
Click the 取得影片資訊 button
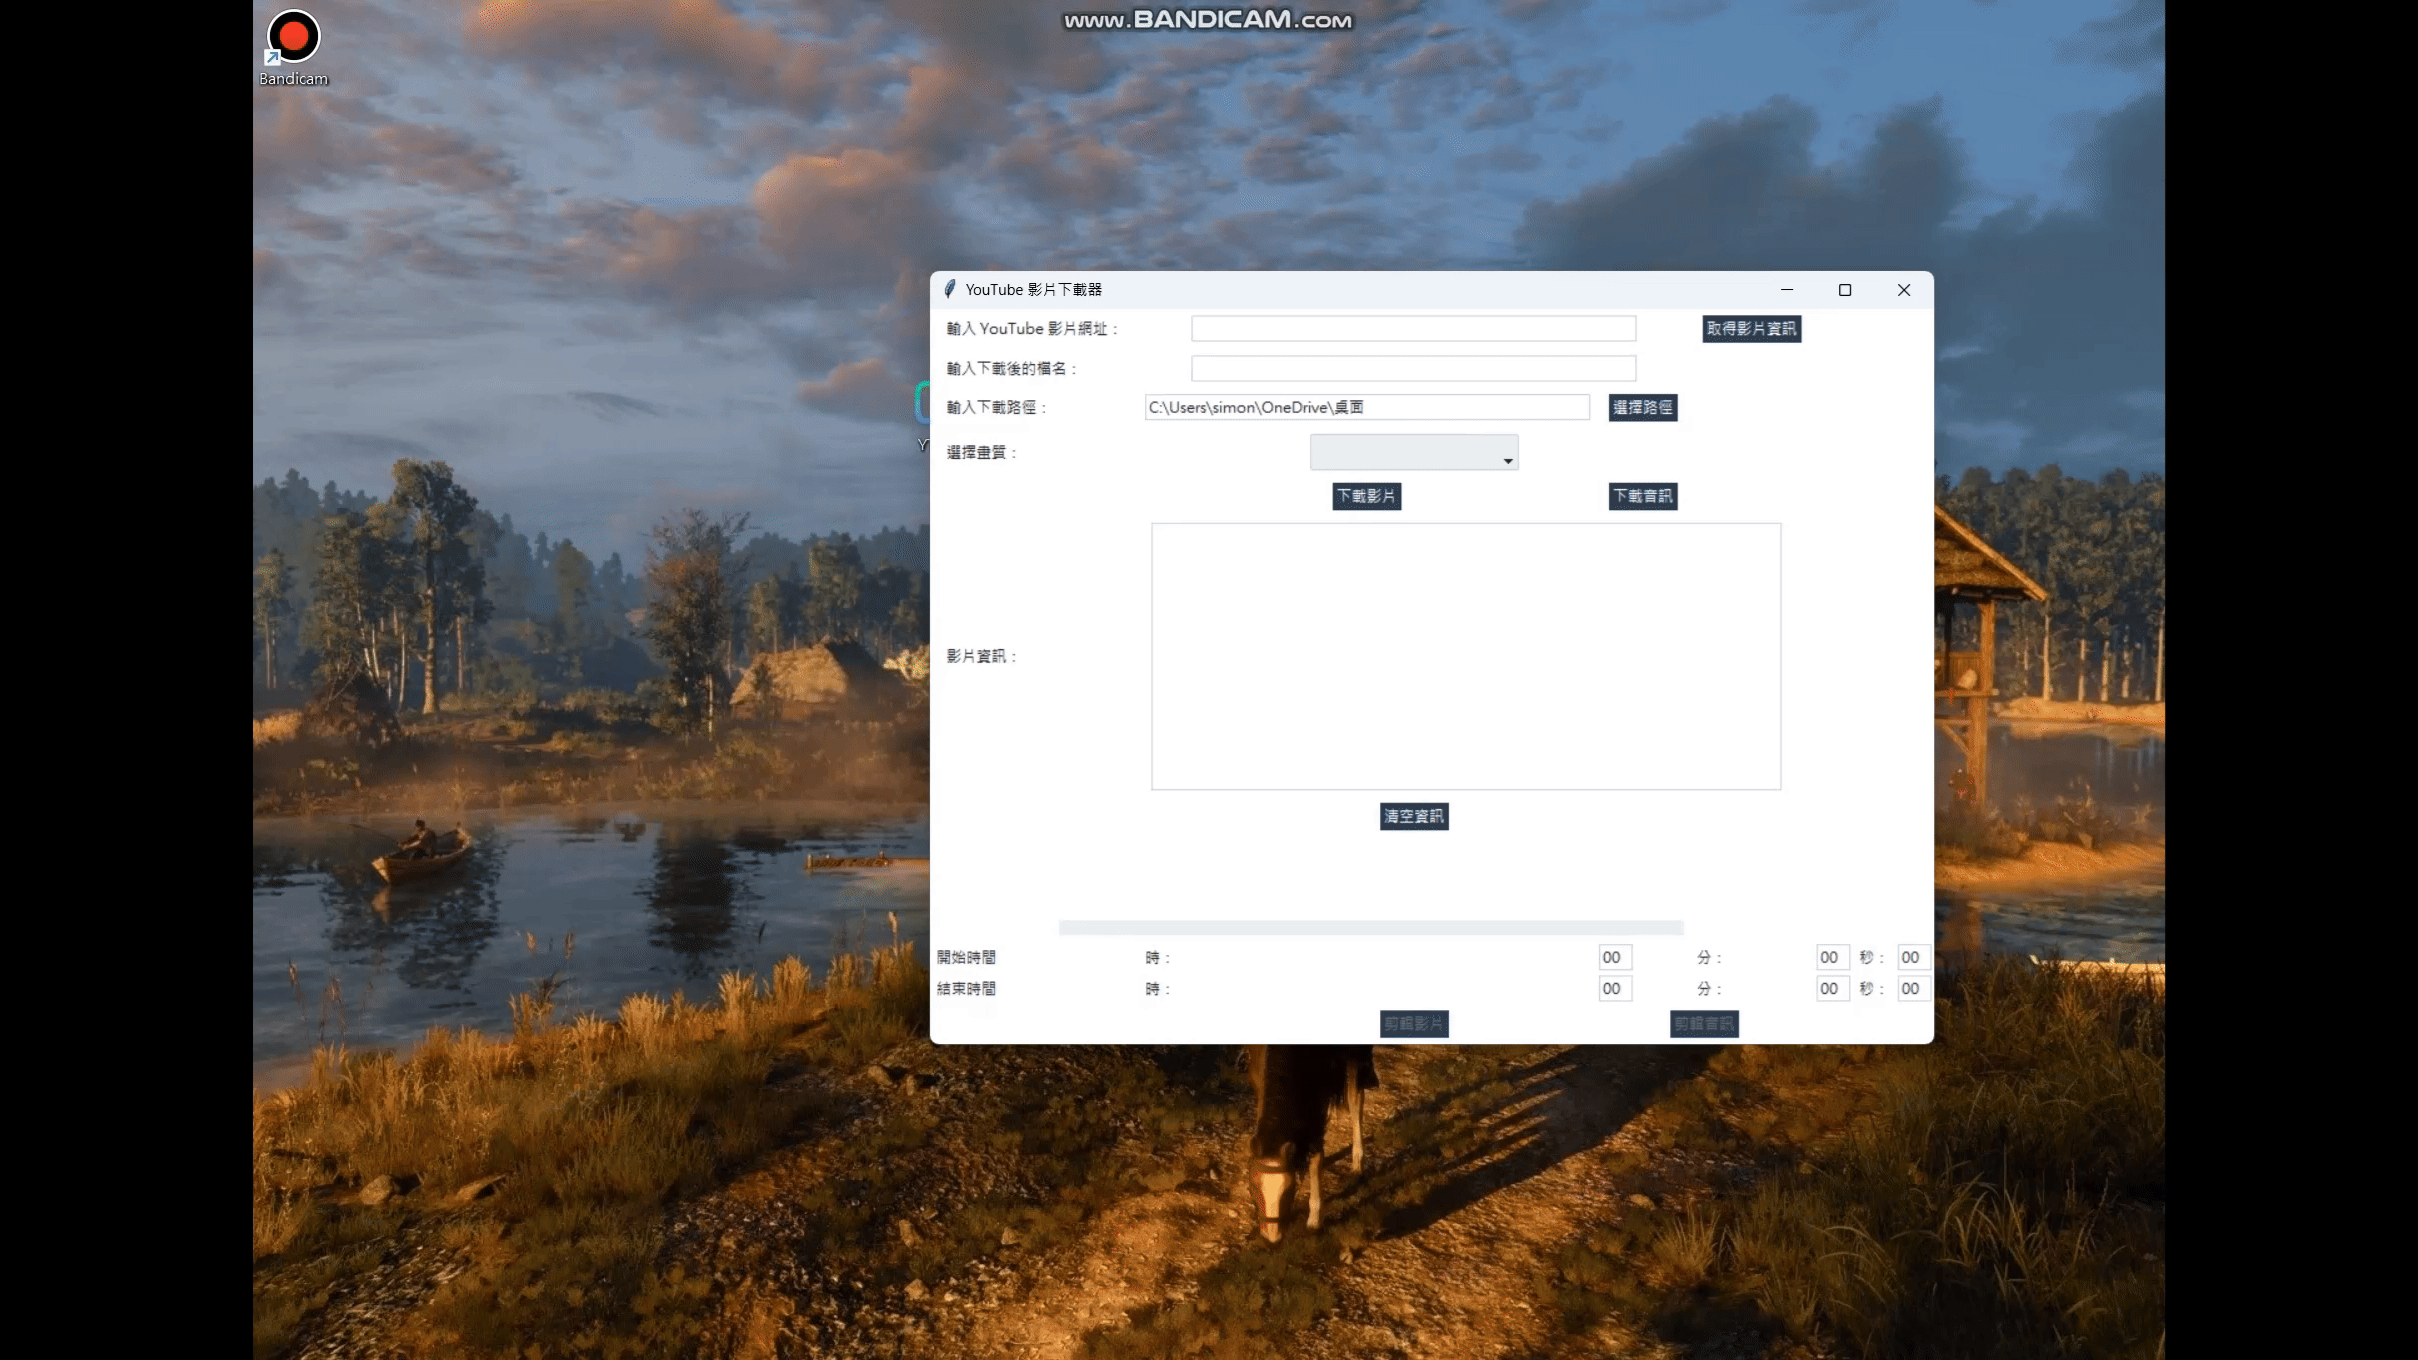(1751, 329)
